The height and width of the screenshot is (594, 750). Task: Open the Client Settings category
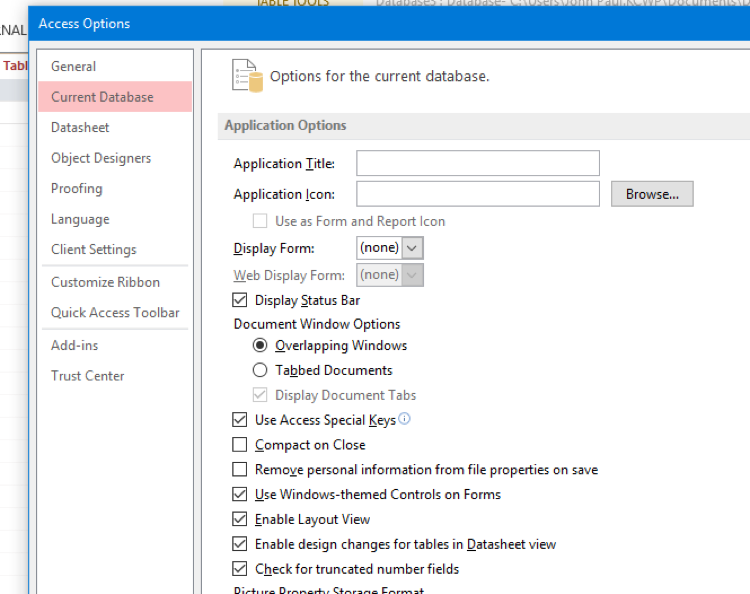(115, 249)
